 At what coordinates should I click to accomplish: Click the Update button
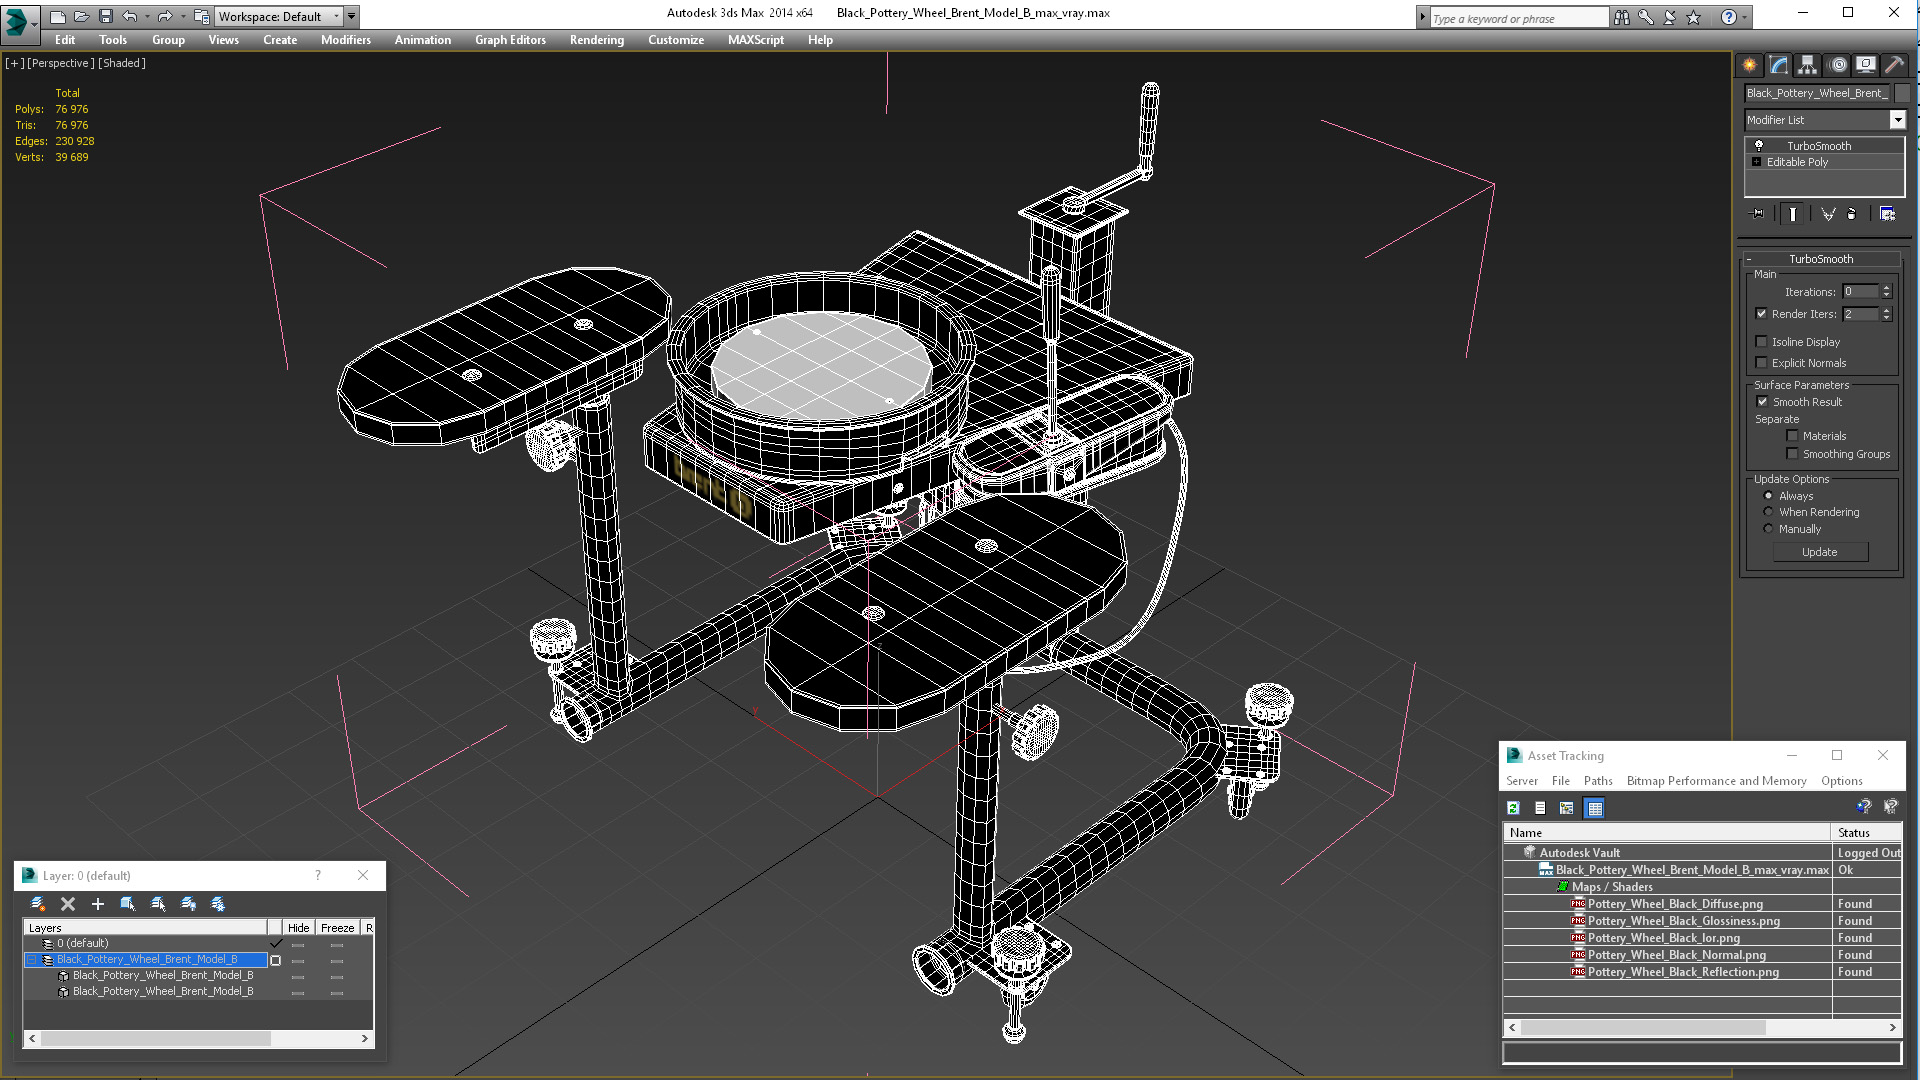(x=1820, y=552)
